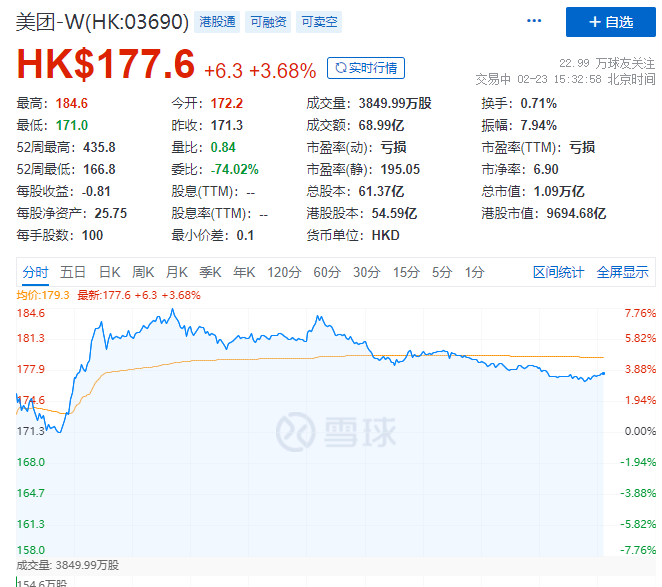Click the 昨收 value 171.3
The height and width of the screenshot is (587, 662).
click(227, 125)
